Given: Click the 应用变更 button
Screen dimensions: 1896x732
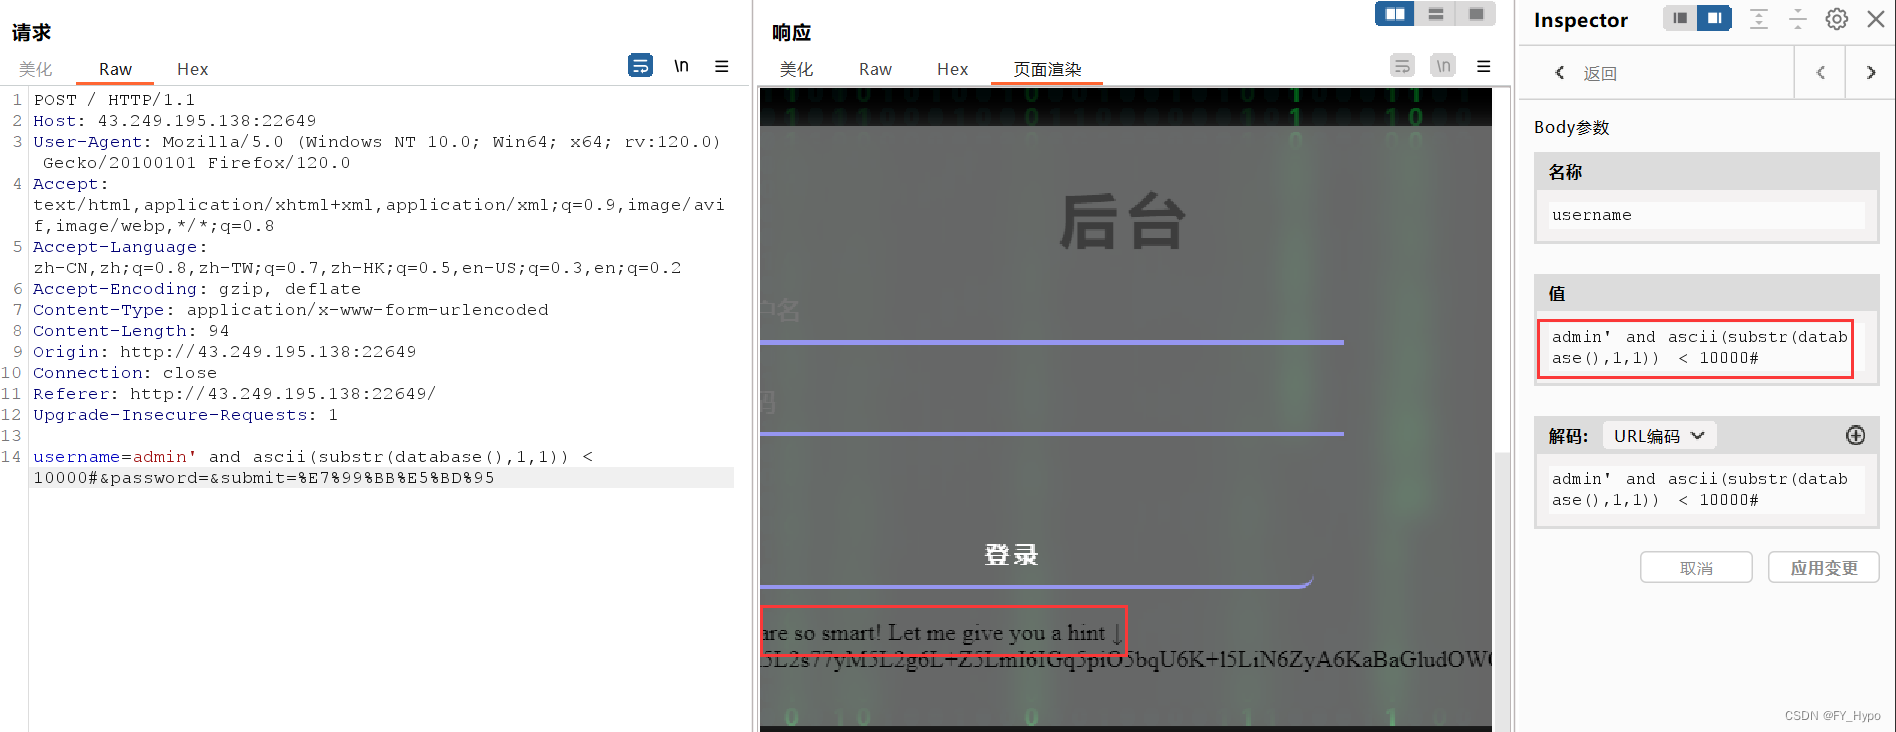Looking at the screenshot, I should point(1824,567).
